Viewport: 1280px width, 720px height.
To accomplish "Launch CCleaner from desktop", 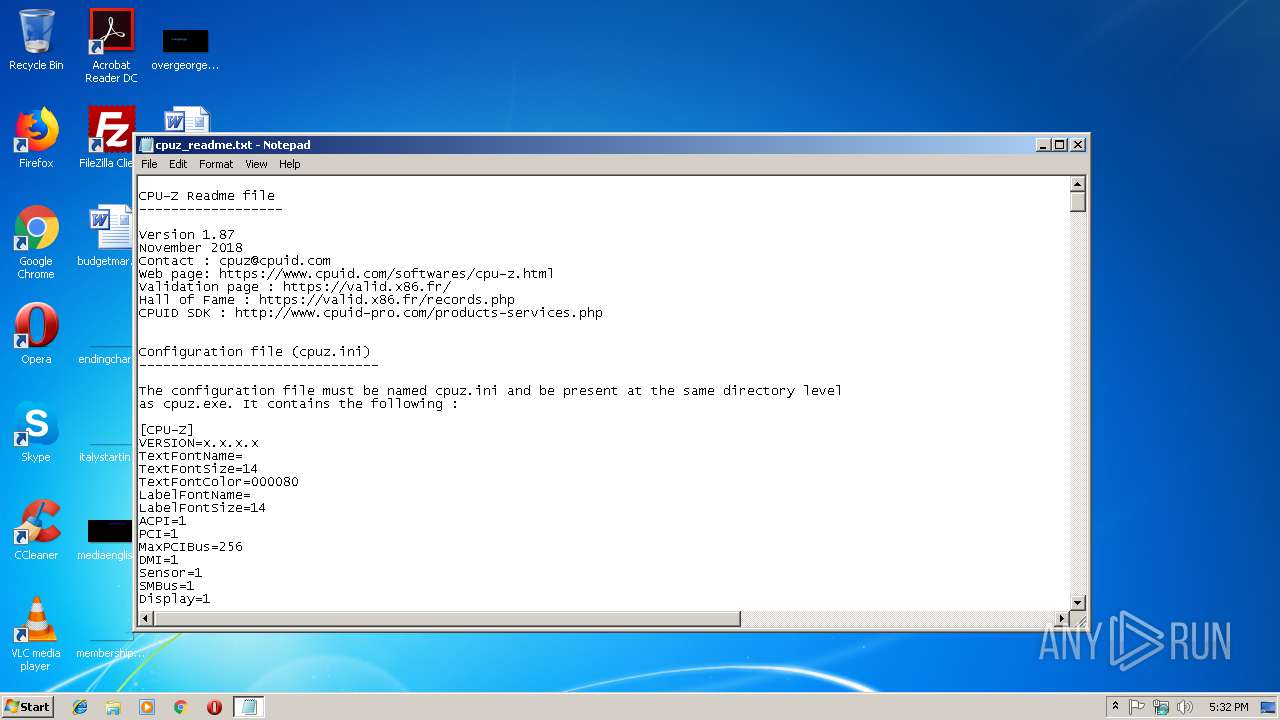I will pyautogui.click(x=36, y=530).
